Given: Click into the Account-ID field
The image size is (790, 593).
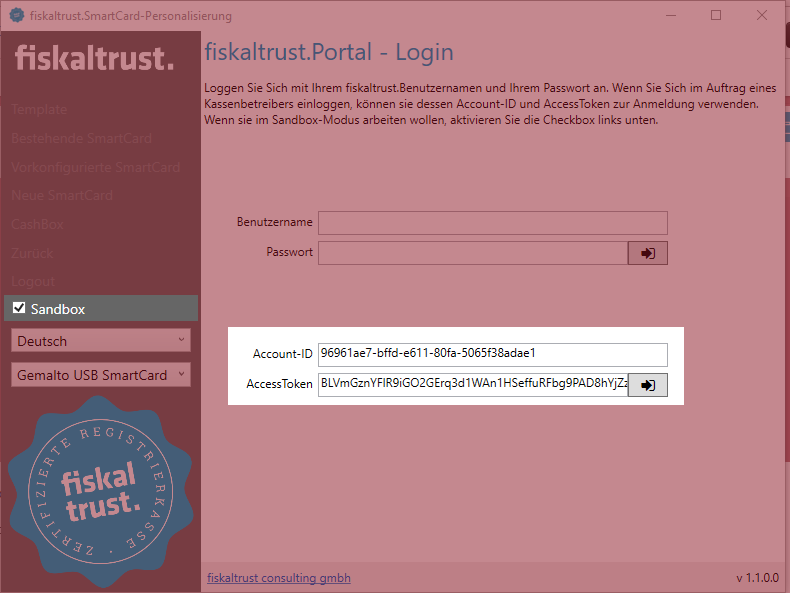Looking at the screenshot, I should click(x=493, y=355).
